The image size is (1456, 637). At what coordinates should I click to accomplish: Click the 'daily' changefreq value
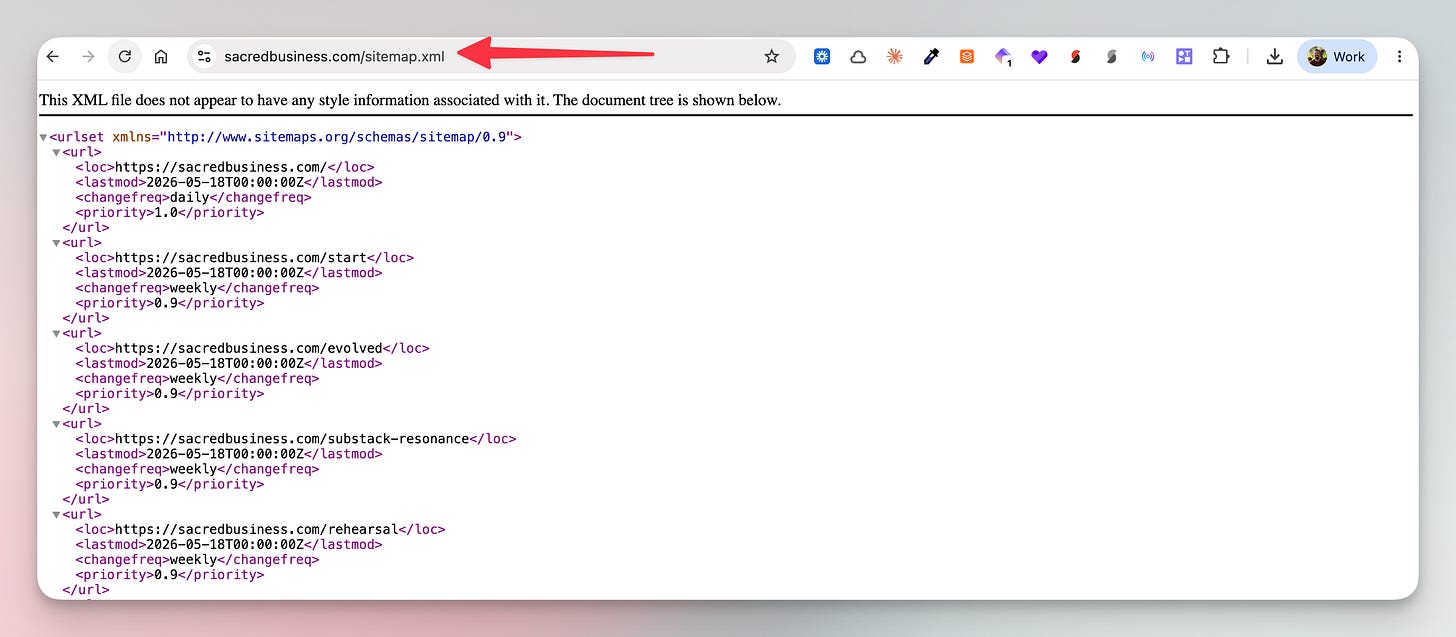(x=189, y=197)
